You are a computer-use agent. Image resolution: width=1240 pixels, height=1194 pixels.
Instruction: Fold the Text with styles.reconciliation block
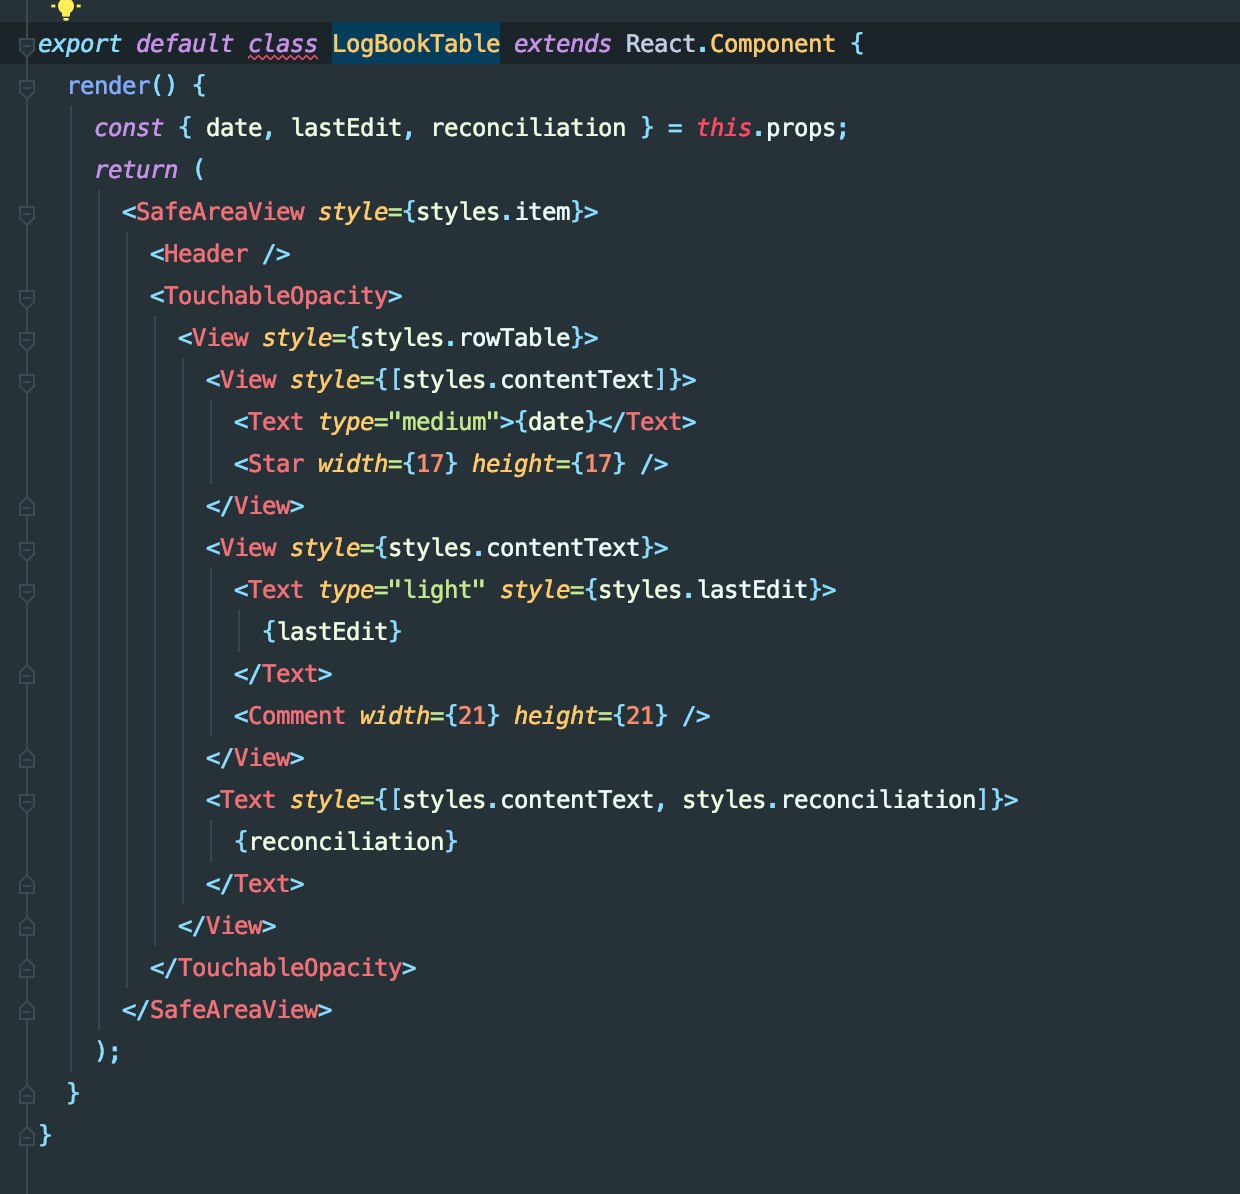pos(27,801)
